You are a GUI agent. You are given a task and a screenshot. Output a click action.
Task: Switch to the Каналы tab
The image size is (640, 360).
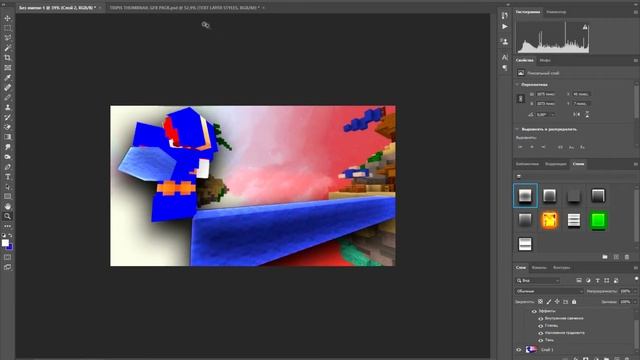click(x=539, y=268)
